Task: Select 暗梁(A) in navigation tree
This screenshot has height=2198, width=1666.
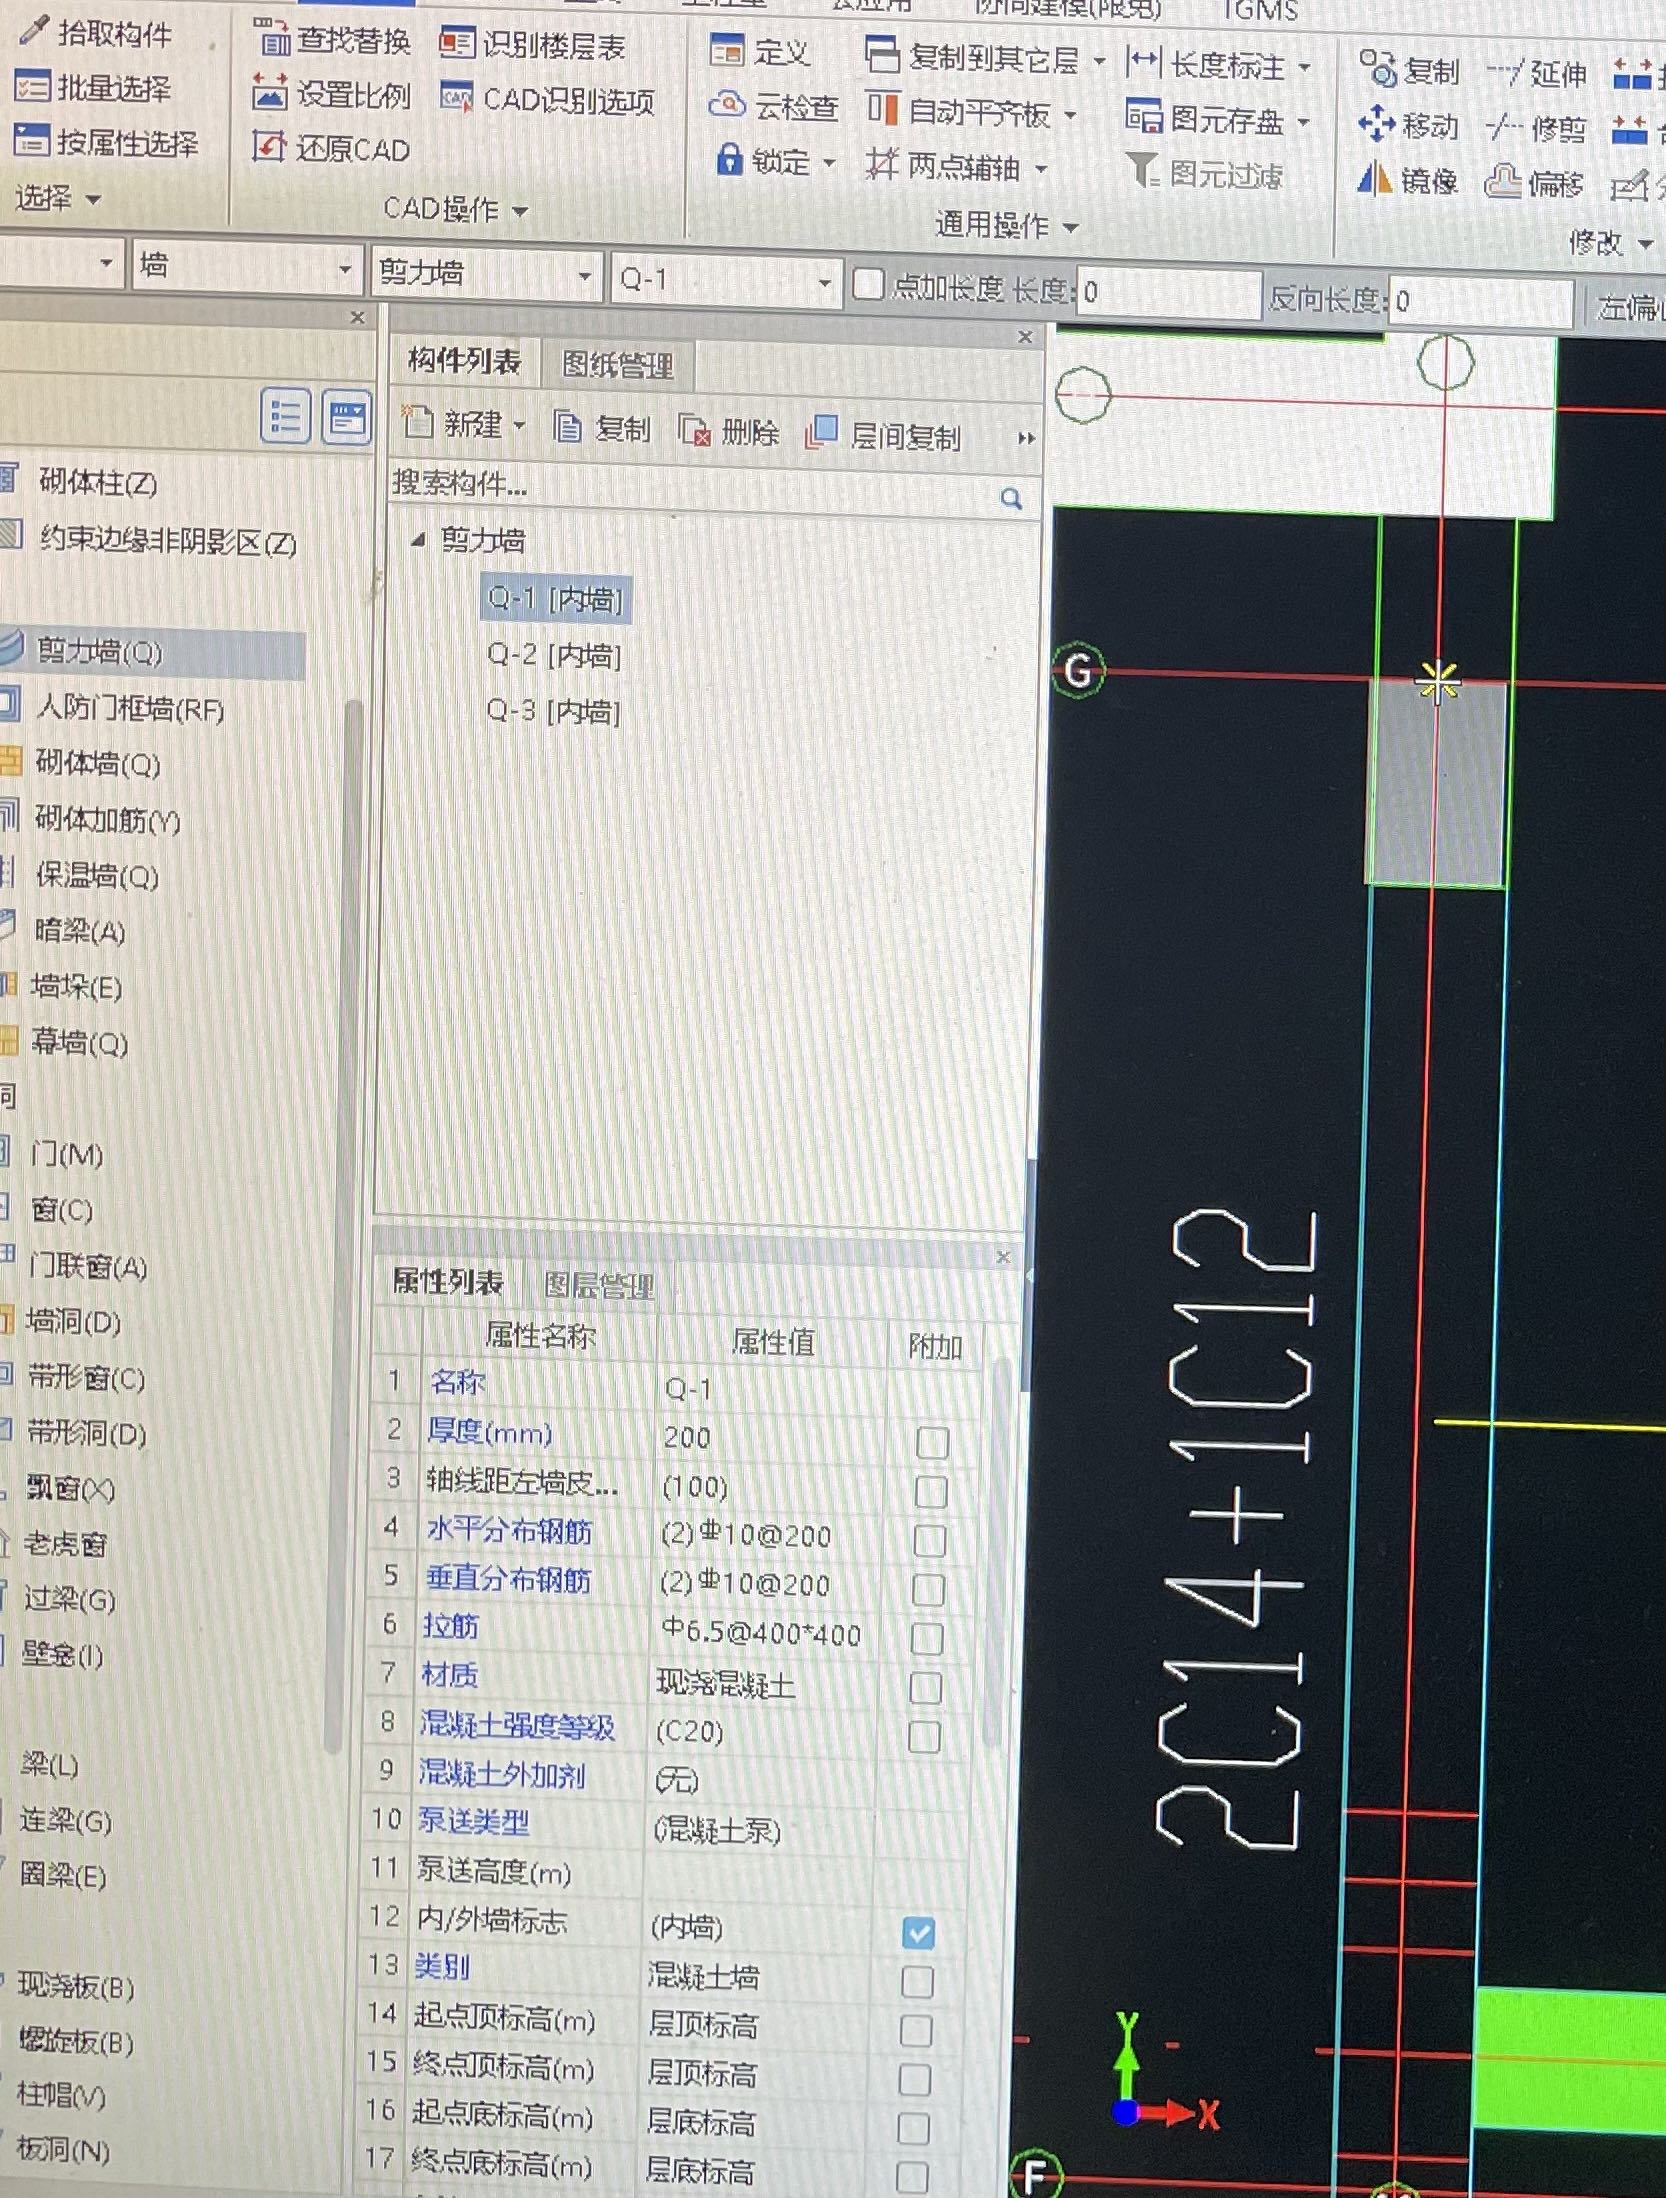Action: (x=78, y=931)
